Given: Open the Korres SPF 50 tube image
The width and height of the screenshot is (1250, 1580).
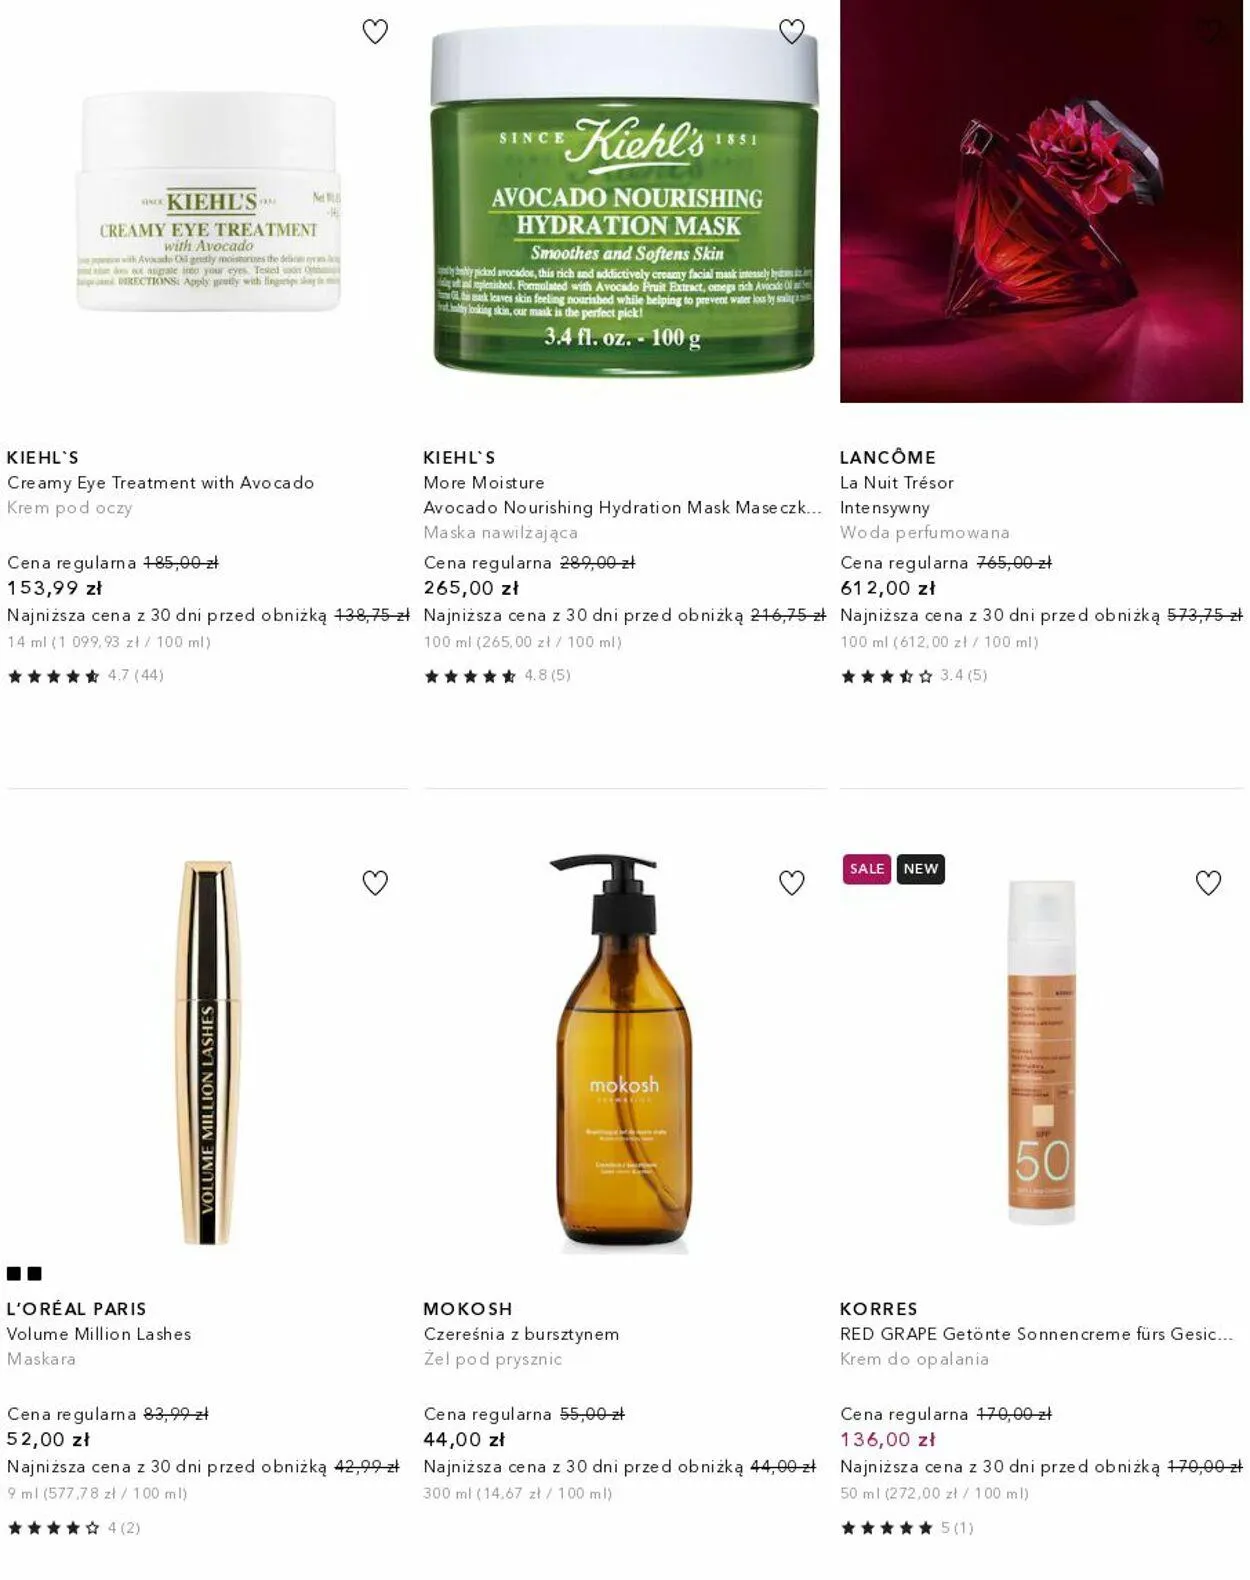Looking at the screenshot, I should (x=1041, y=1053).
